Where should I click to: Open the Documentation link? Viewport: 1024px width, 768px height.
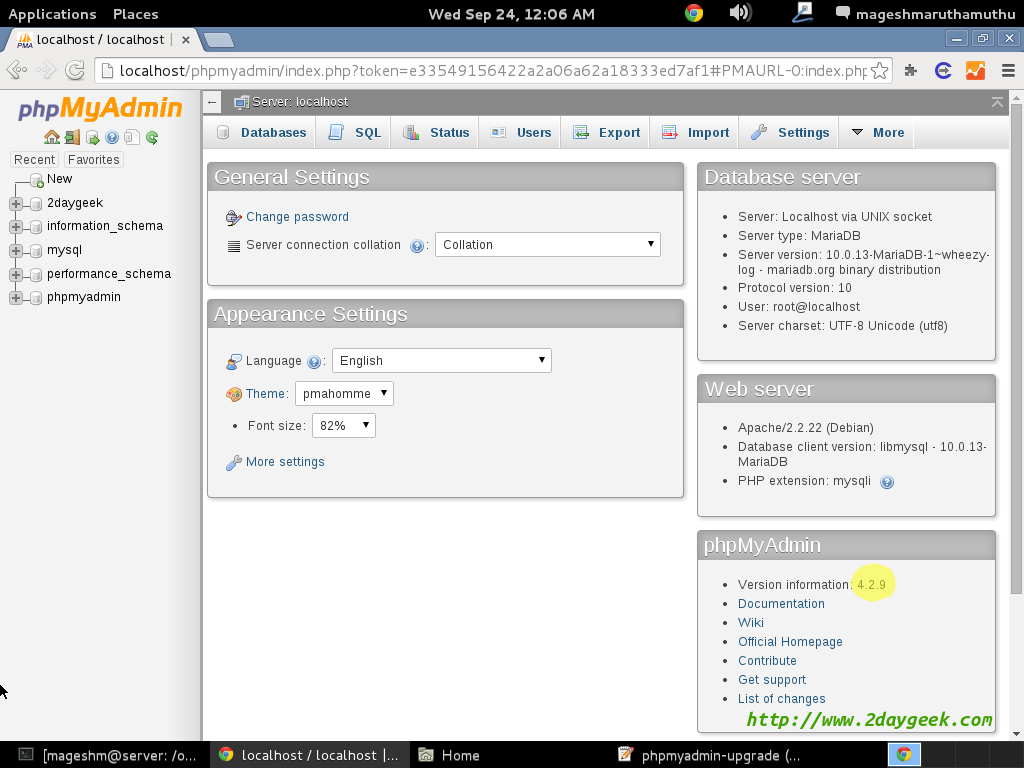pos(781,604)
